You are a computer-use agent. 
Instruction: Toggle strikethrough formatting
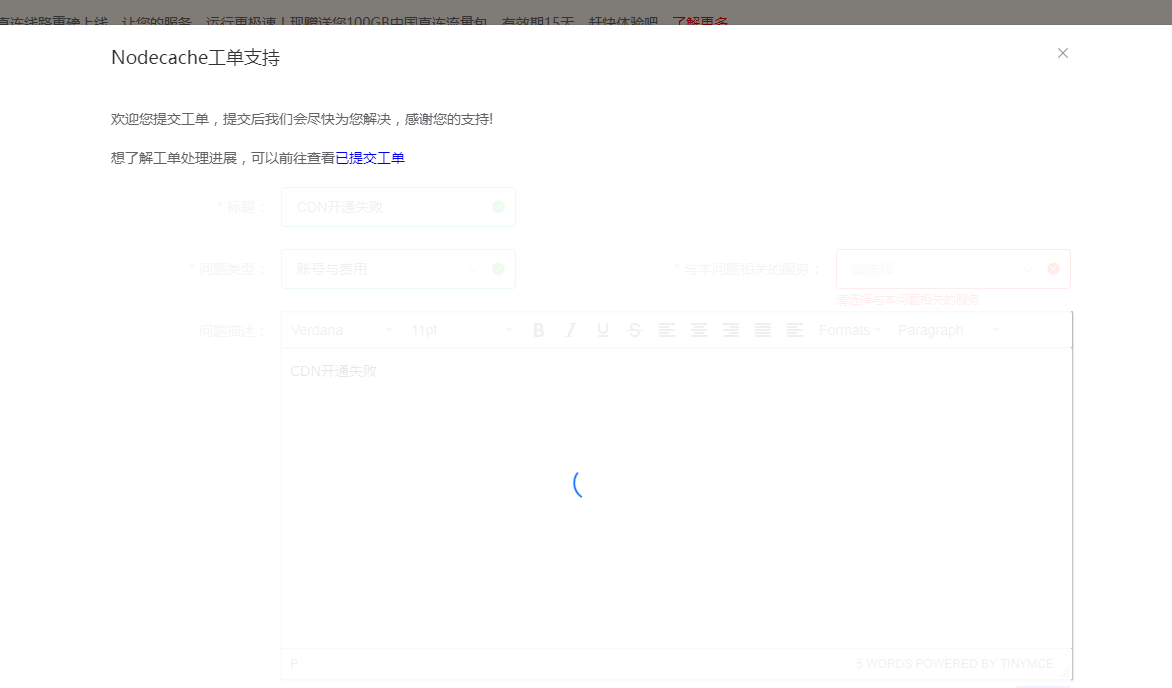[635, 331]
